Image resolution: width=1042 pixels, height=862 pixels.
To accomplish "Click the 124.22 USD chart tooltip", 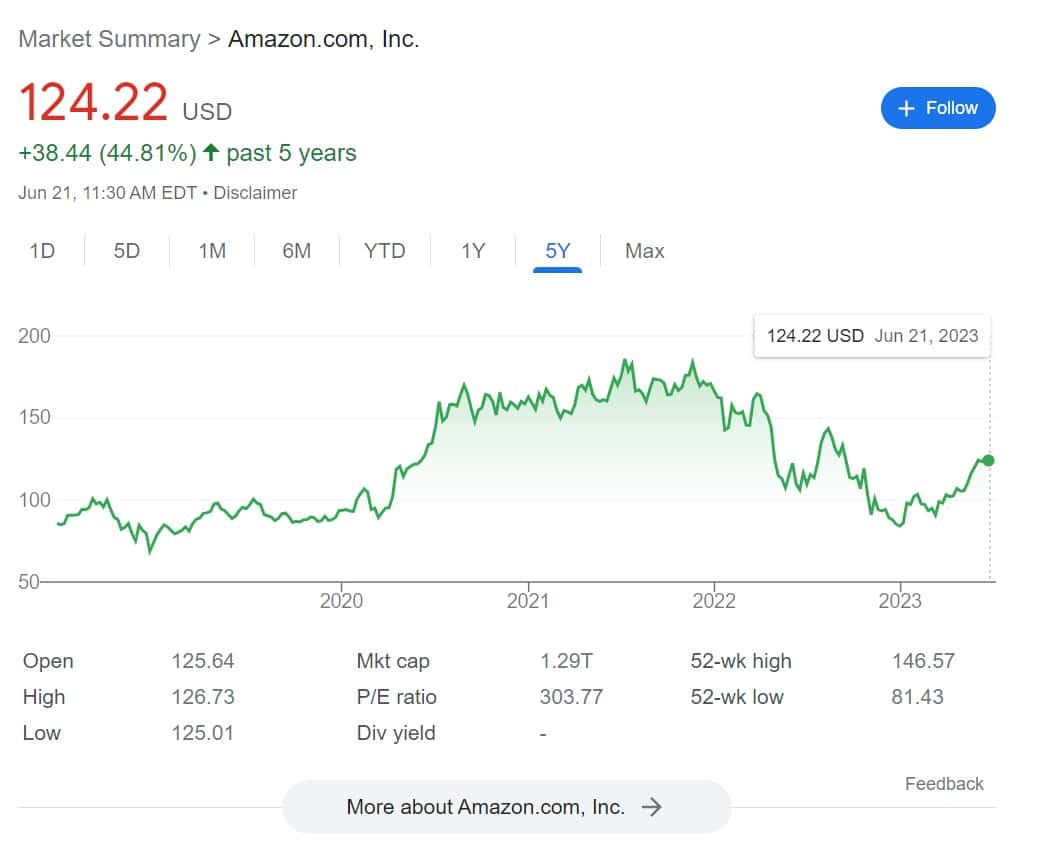I will [x=872, y=336].
